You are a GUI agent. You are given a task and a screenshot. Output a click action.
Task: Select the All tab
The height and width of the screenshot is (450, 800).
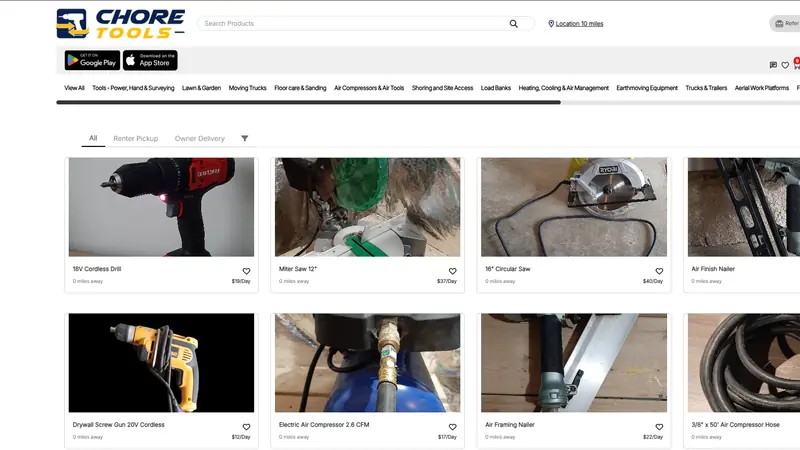[93, 138]
